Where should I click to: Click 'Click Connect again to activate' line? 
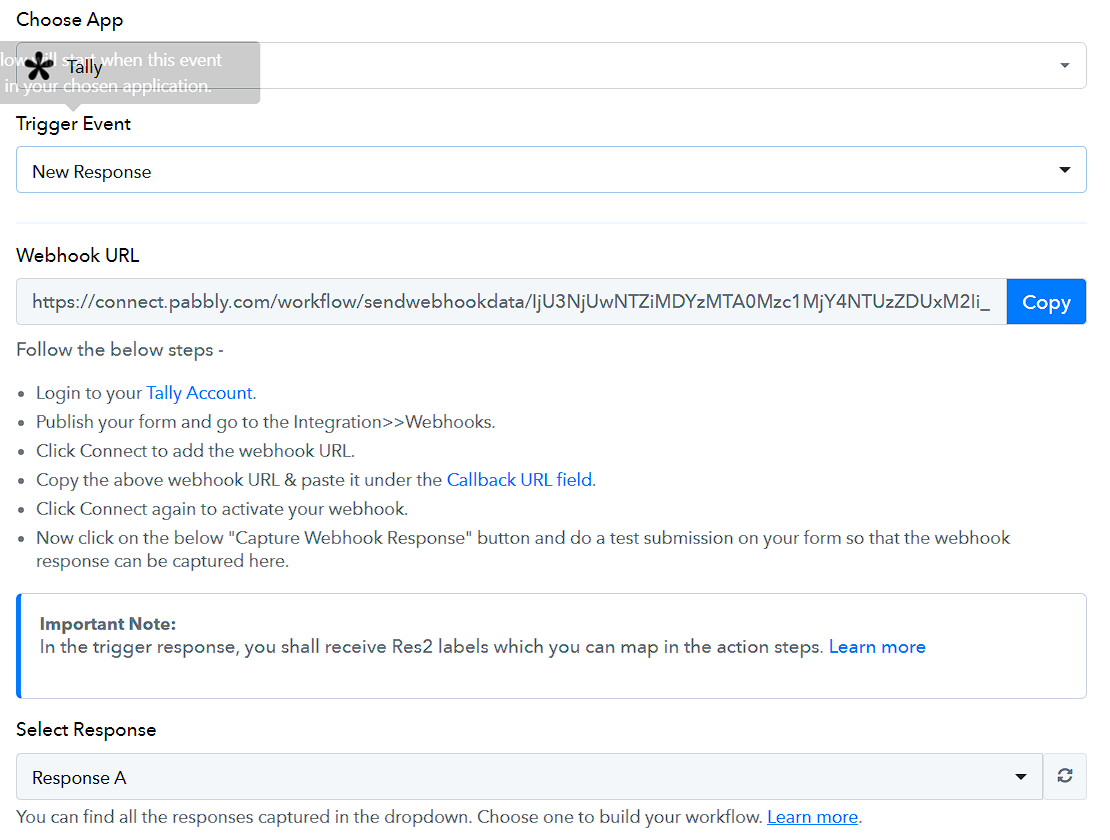[x=222, y=509]
